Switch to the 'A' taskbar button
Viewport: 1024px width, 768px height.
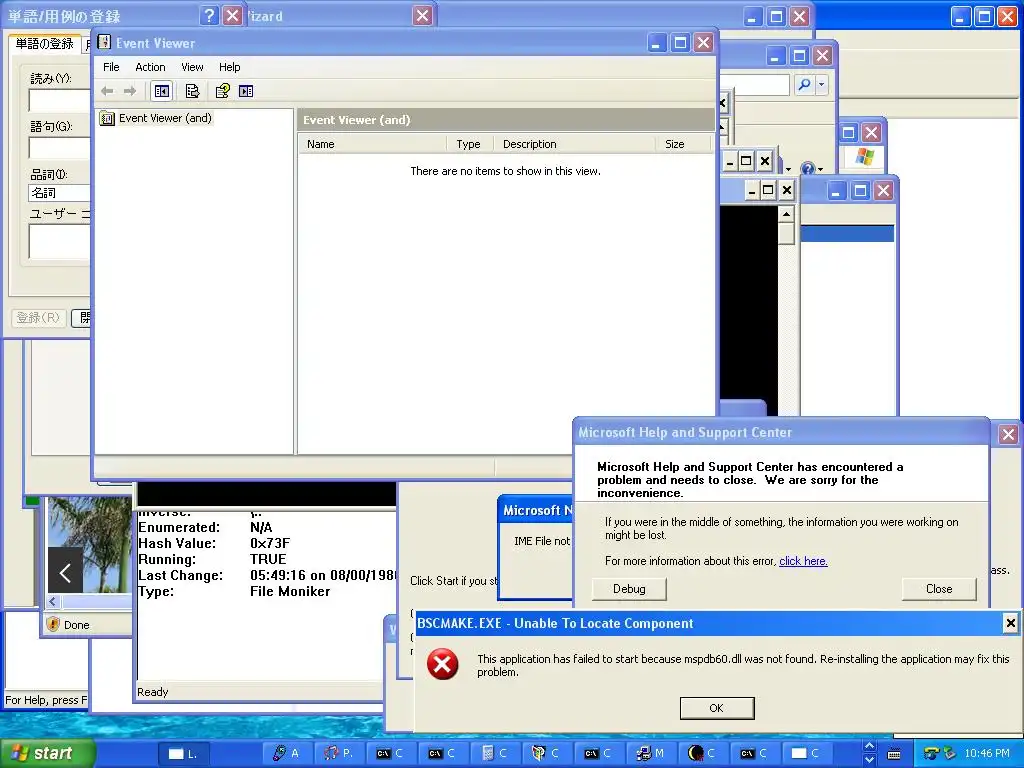click(x=287, y=753)
